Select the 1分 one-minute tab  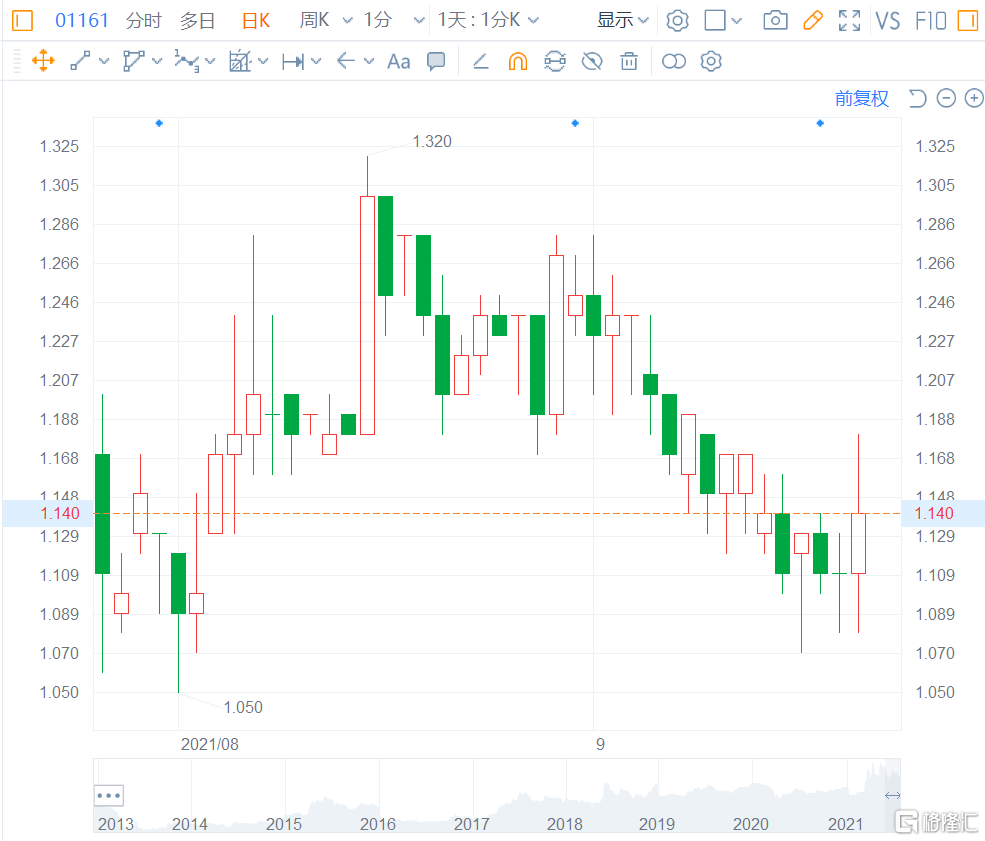coord(378,21)
